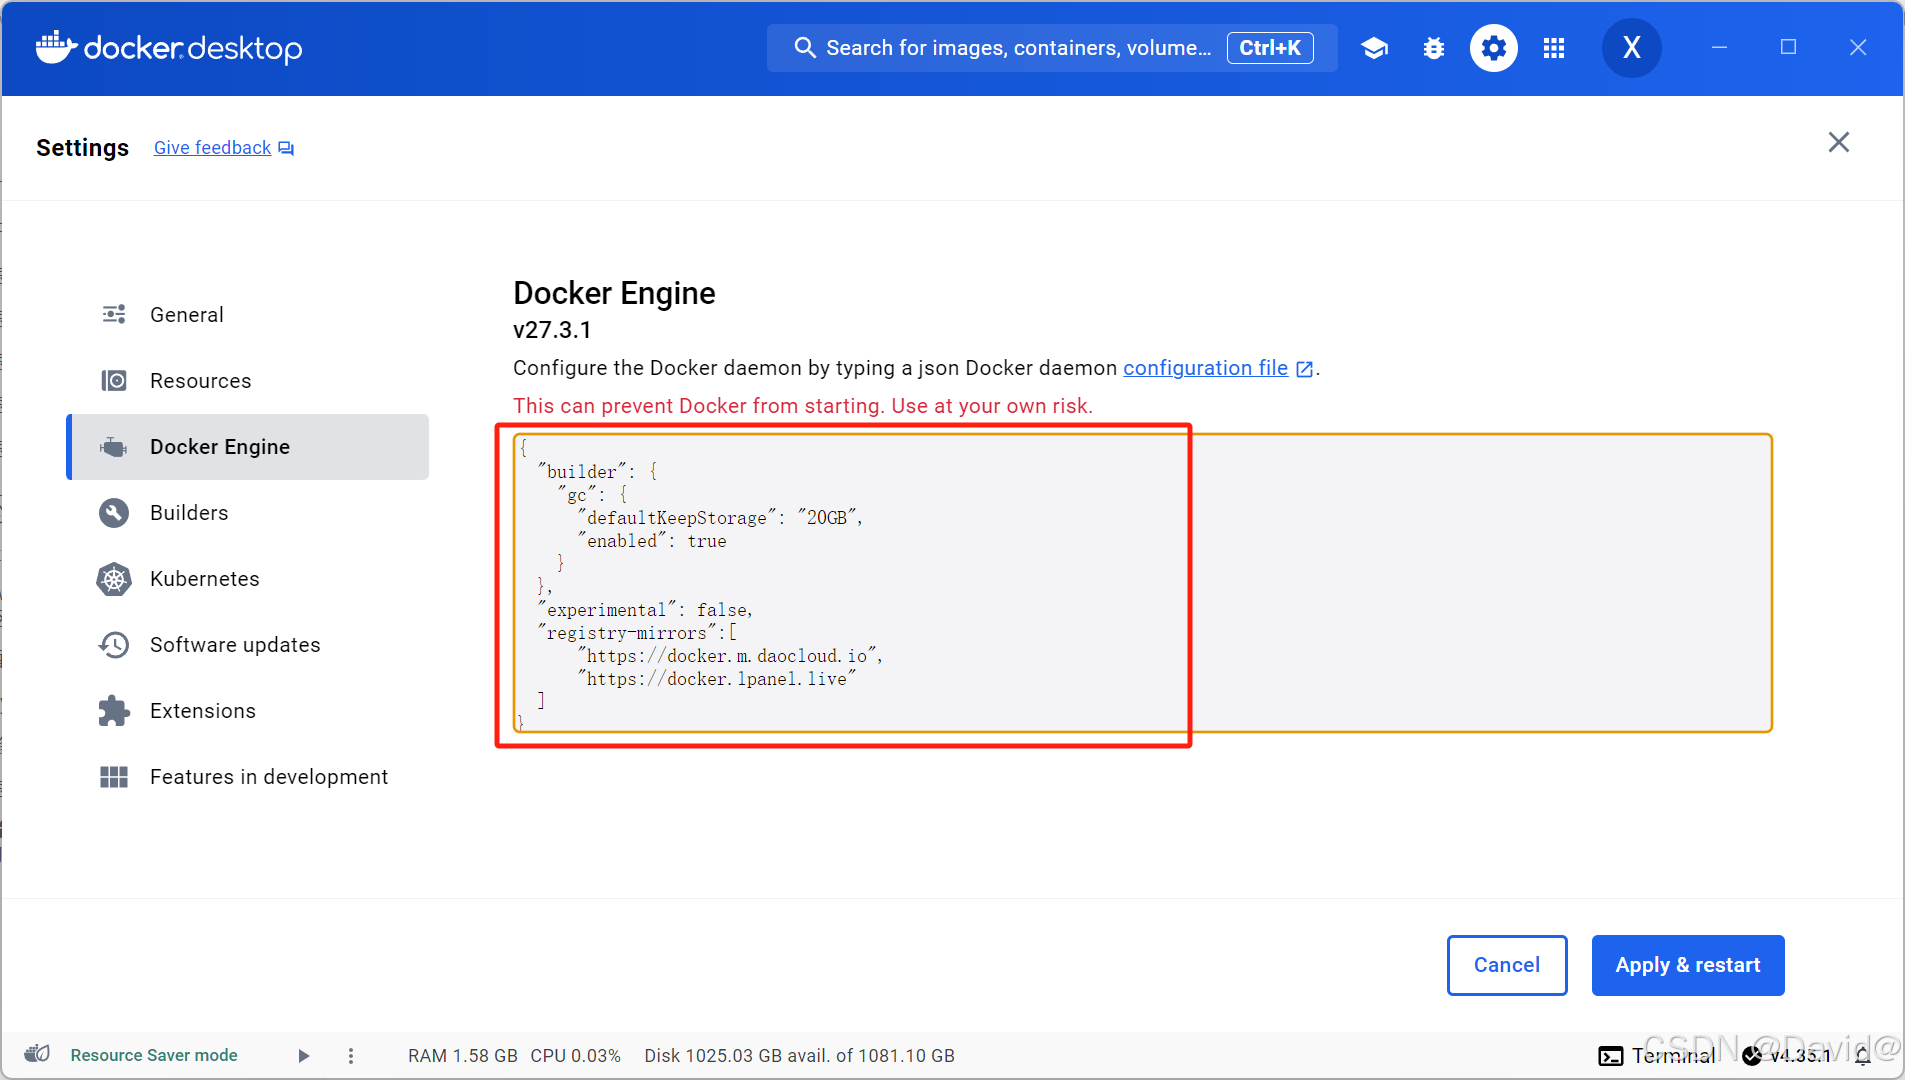Open the Features in development tab
1905x1080 pixels.
[249, 777]
